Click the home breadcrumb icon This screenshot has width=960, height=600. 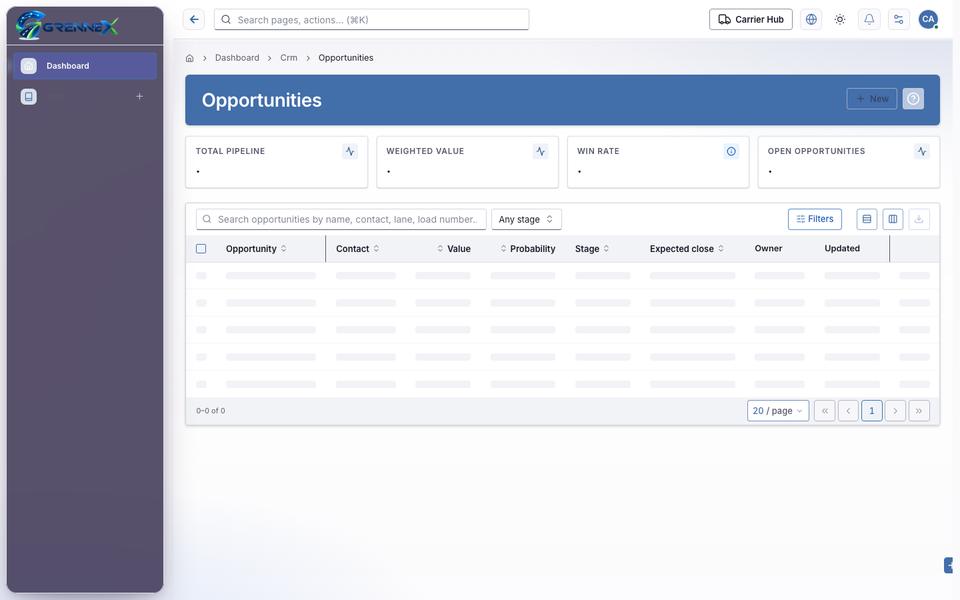[190, 58]
